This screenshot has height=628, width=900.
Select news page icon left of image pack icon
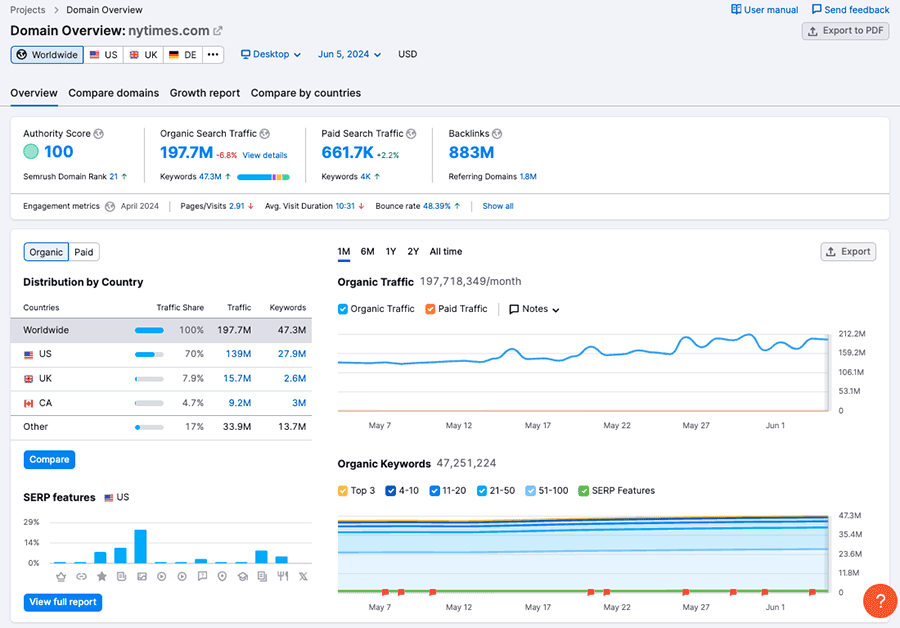point(122,576)
